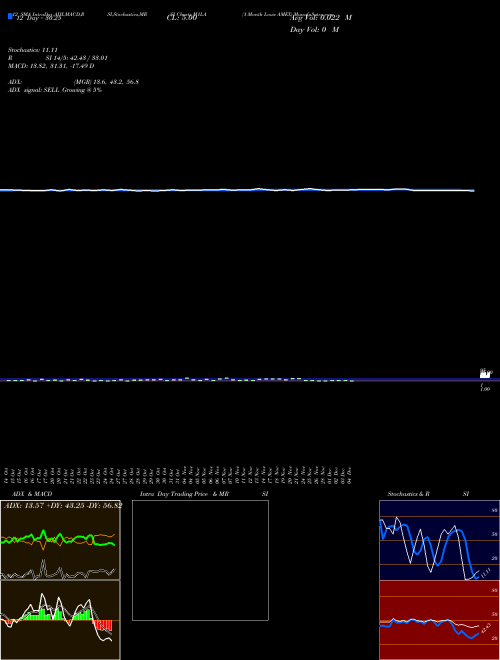Click the RSI 14/5 value "42.43 / 33.01"
The image size is (500, 660).
point(87,58)
